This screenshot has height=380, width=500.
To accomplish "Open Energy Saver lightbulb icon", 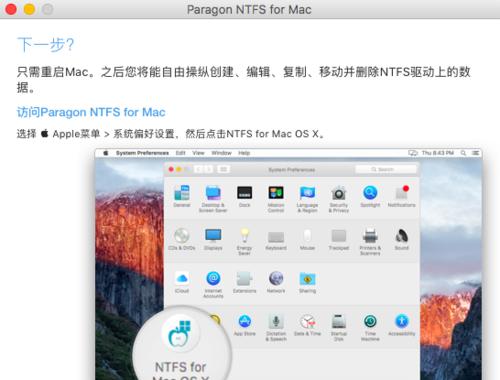I will coord(244,236).
